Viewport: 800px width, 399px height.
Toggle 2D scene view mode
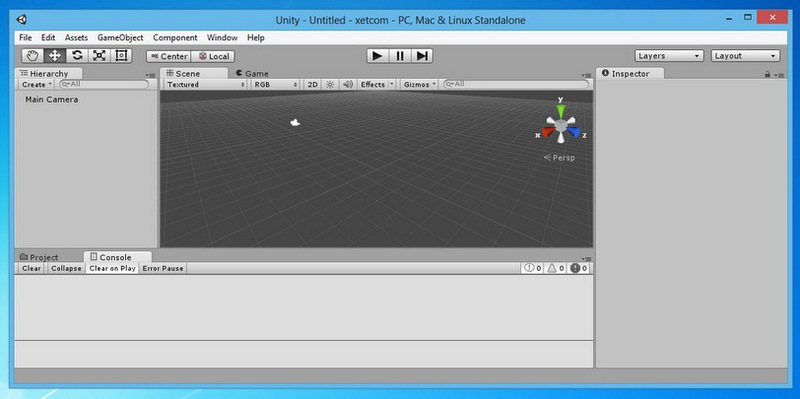[313, 85]
